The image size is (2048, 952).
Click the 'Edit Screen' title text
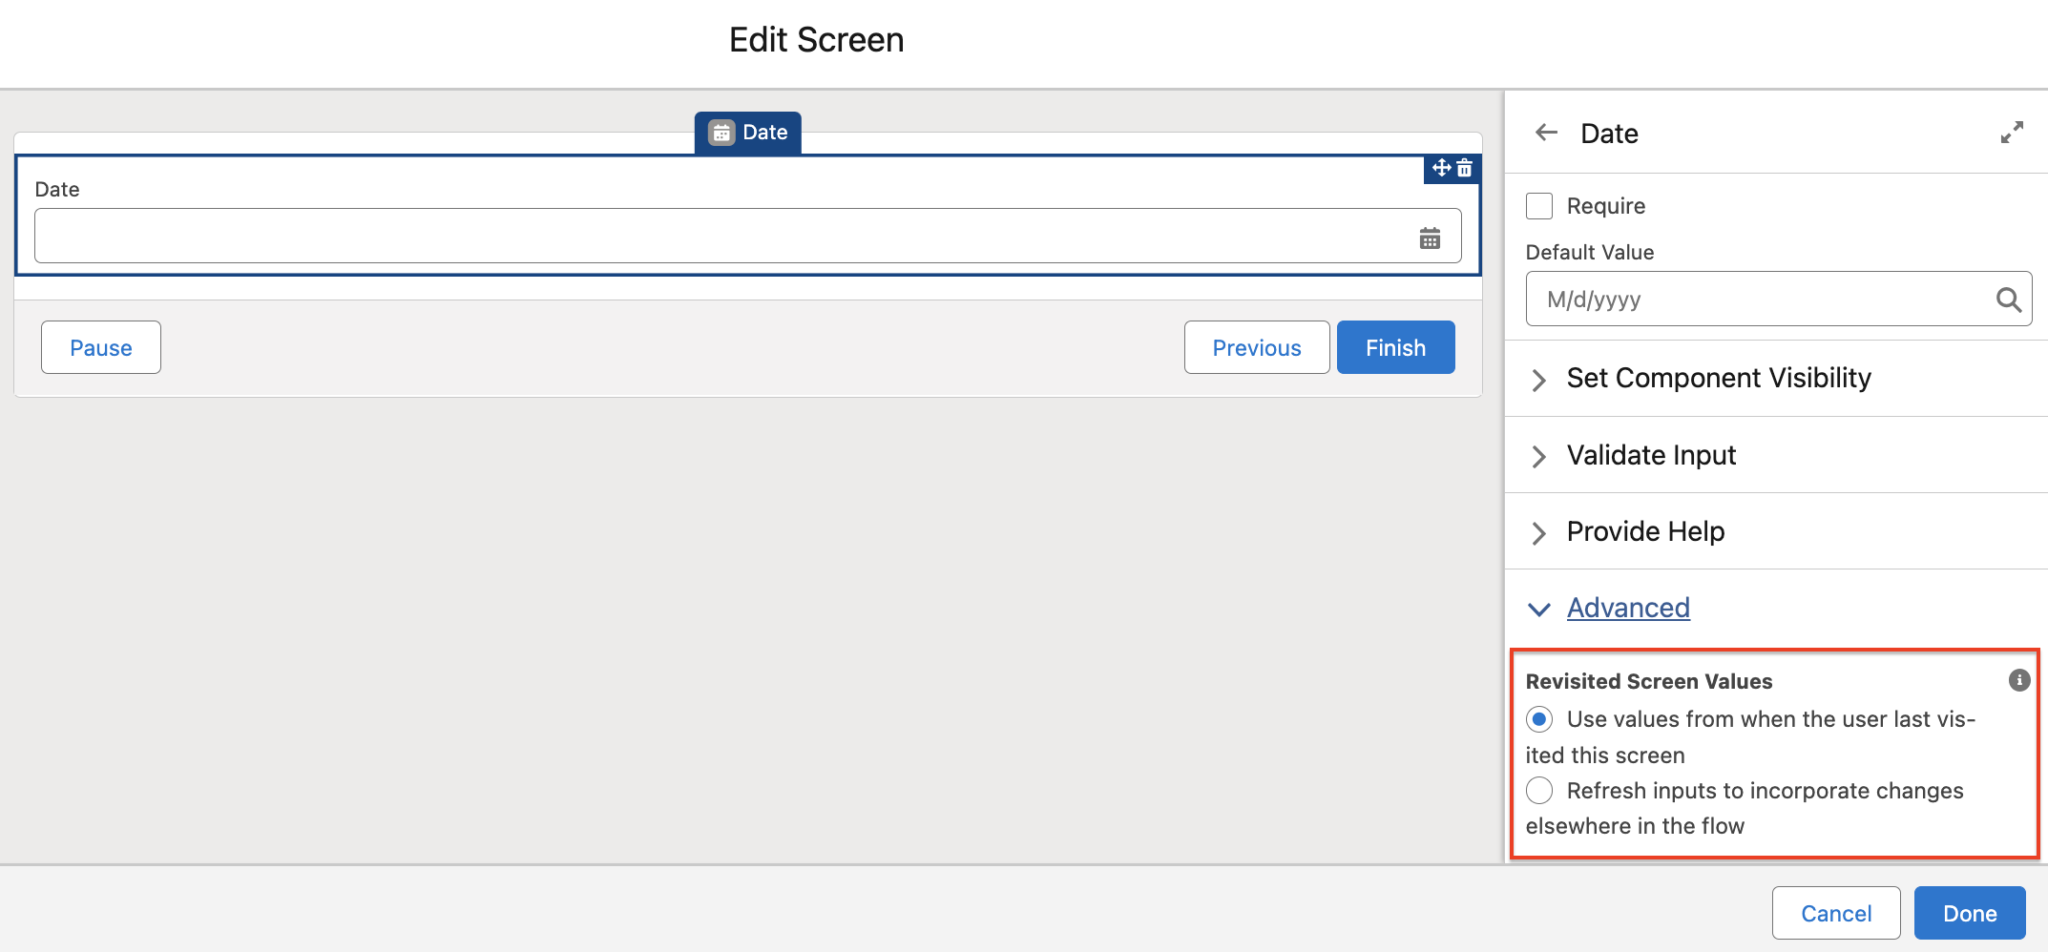coord(816,40)
